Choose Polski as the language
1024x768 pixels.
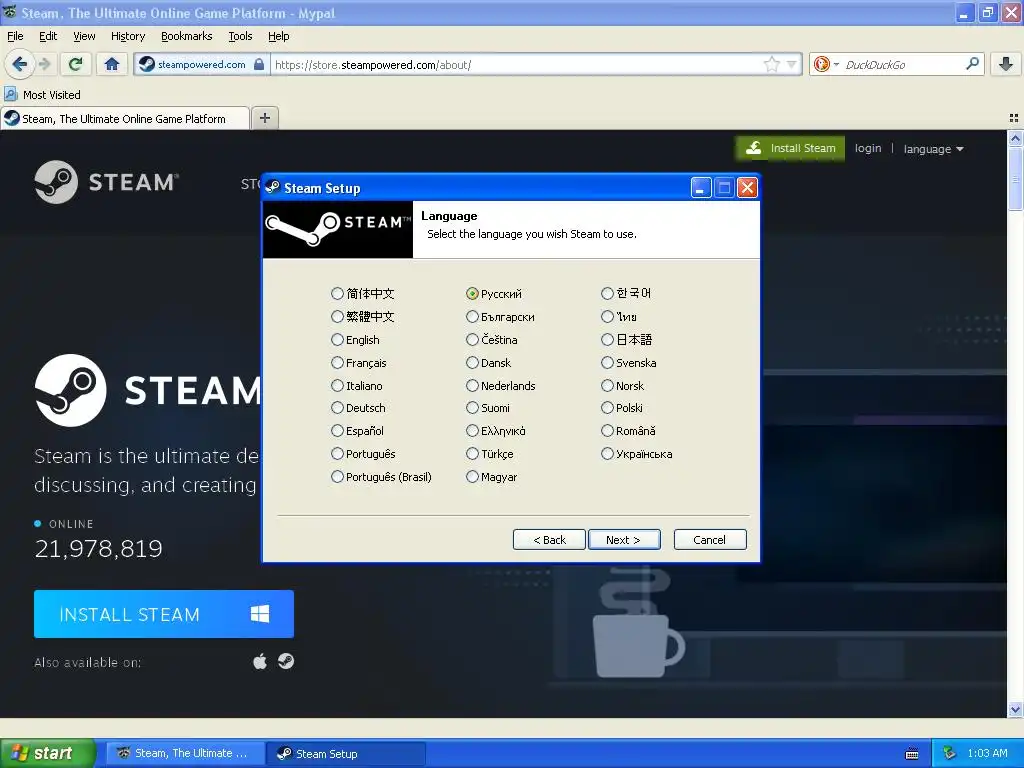(622, 408)
